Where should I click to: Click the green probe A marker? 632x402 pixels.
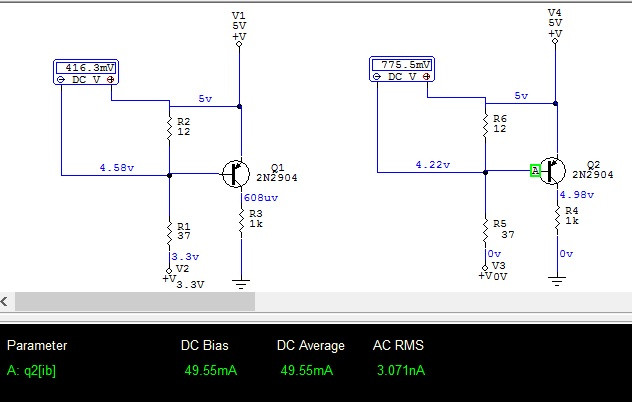tap(535, 171)
